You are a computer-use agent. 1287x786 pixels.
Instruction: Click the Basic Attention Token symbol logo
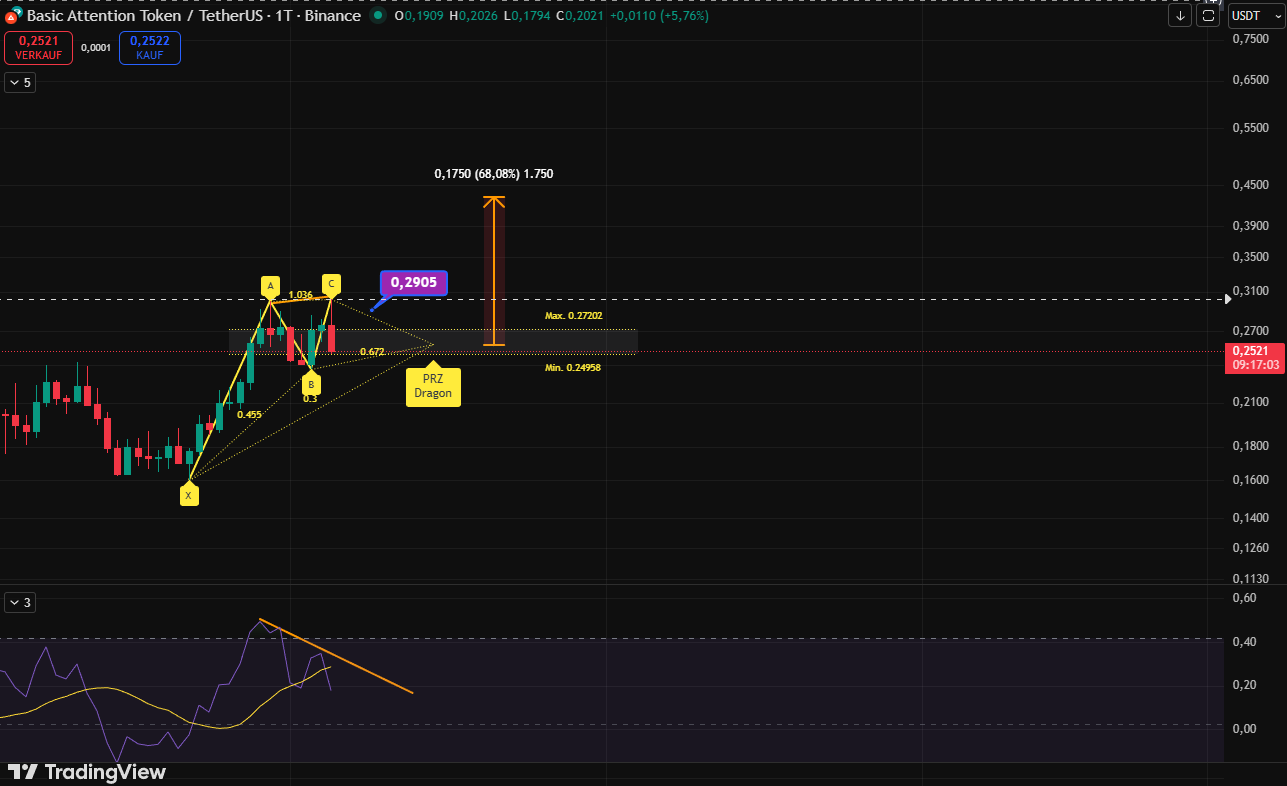(x=12, y=17)
